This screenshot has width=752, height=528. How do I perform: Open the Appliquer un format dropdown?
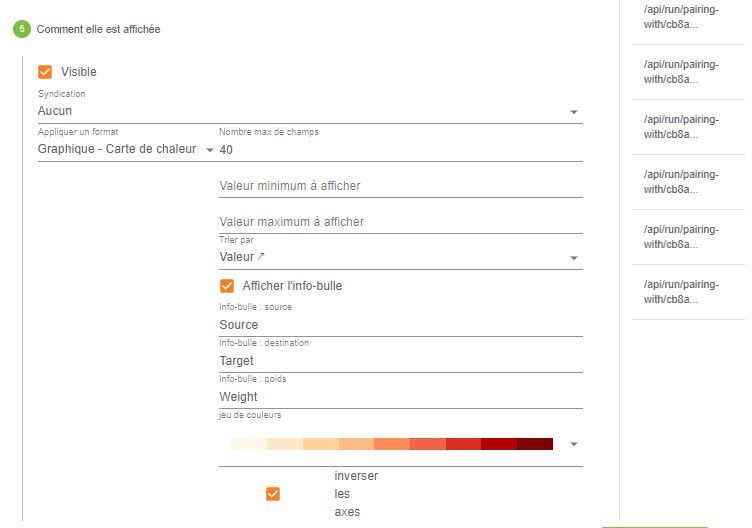(126, 149)
